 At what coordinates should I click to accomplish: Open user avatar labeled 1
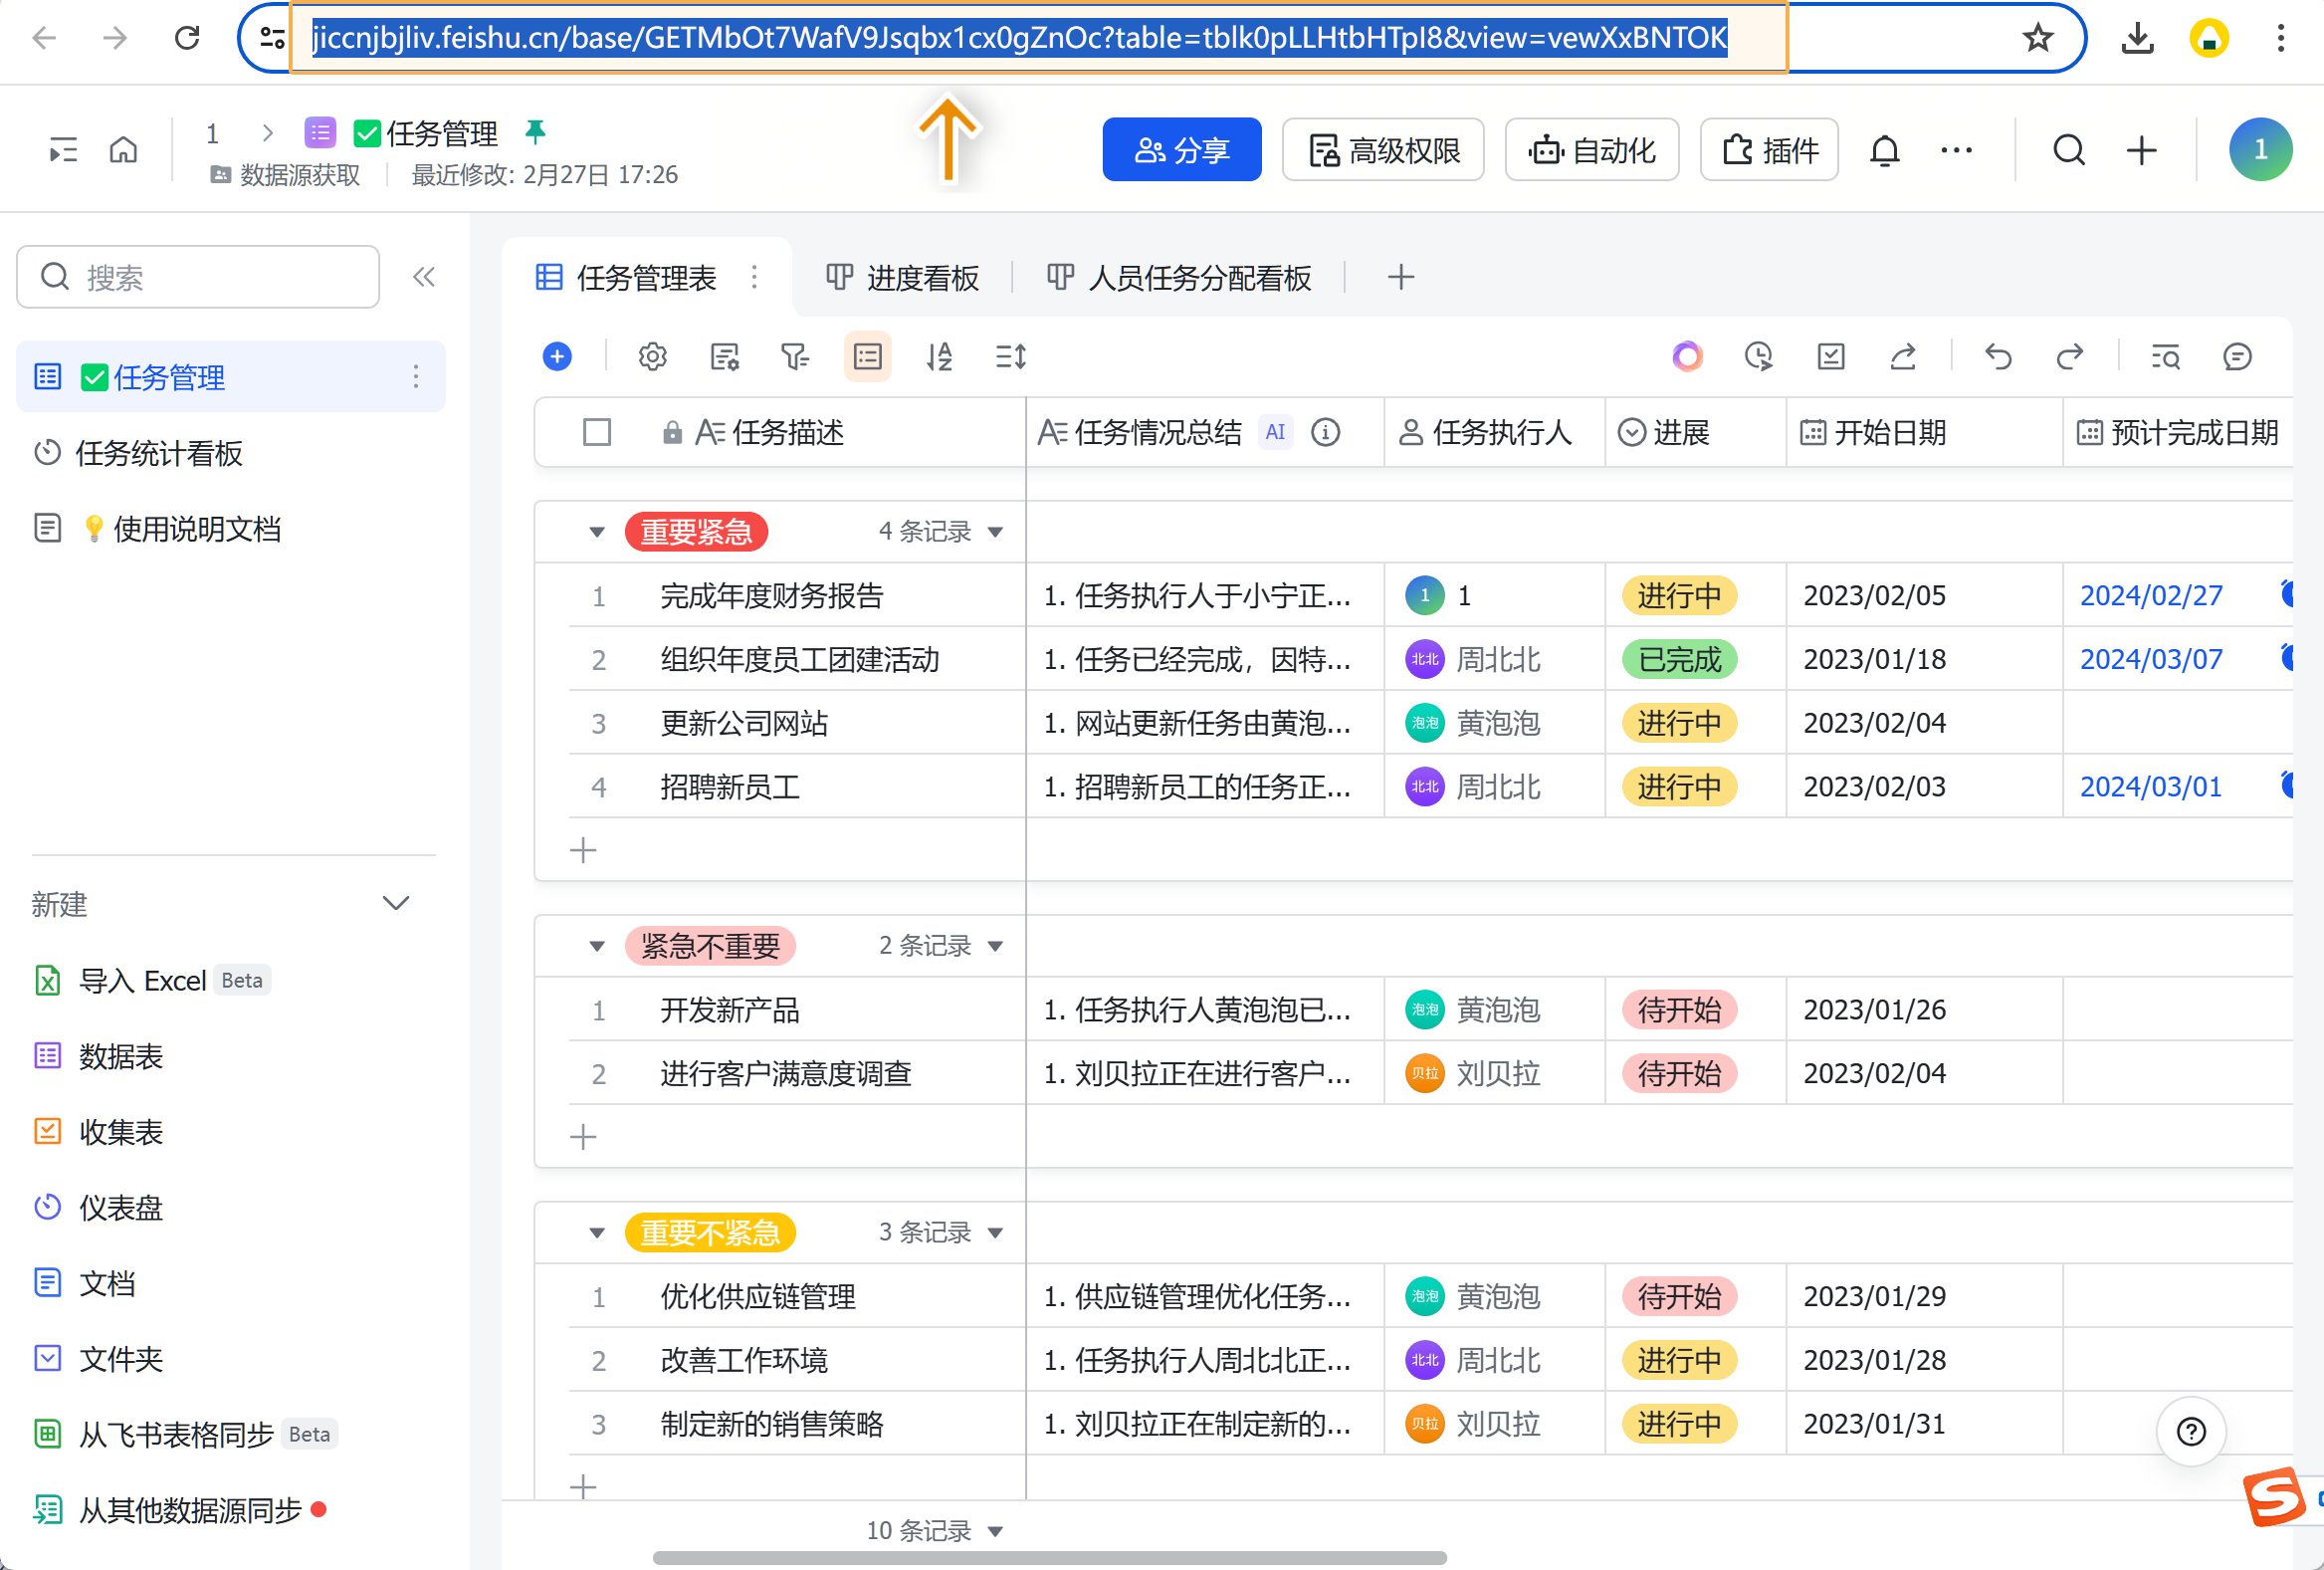pos(2260,149)
